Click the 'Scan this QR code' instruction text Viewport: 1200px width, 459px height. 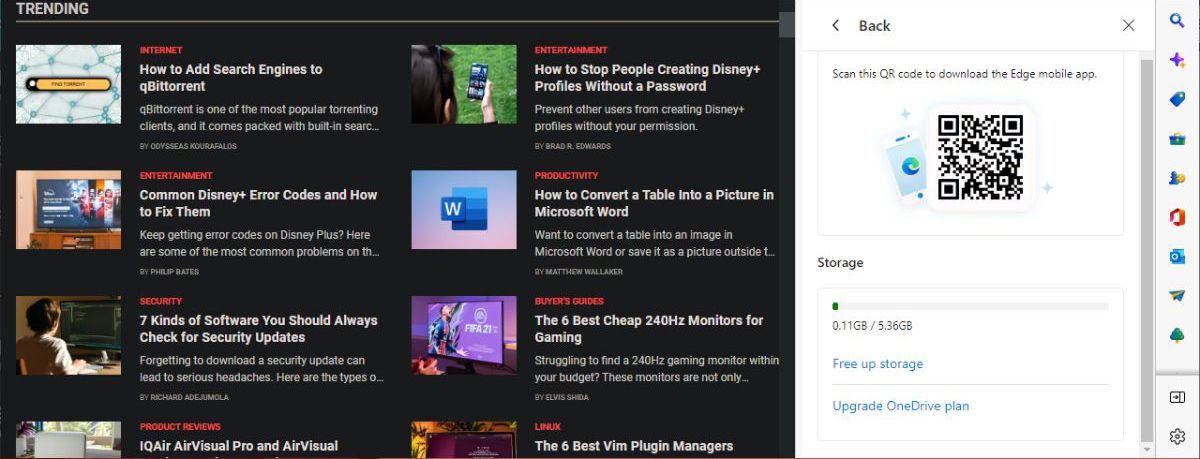click(x=964, y=74)
